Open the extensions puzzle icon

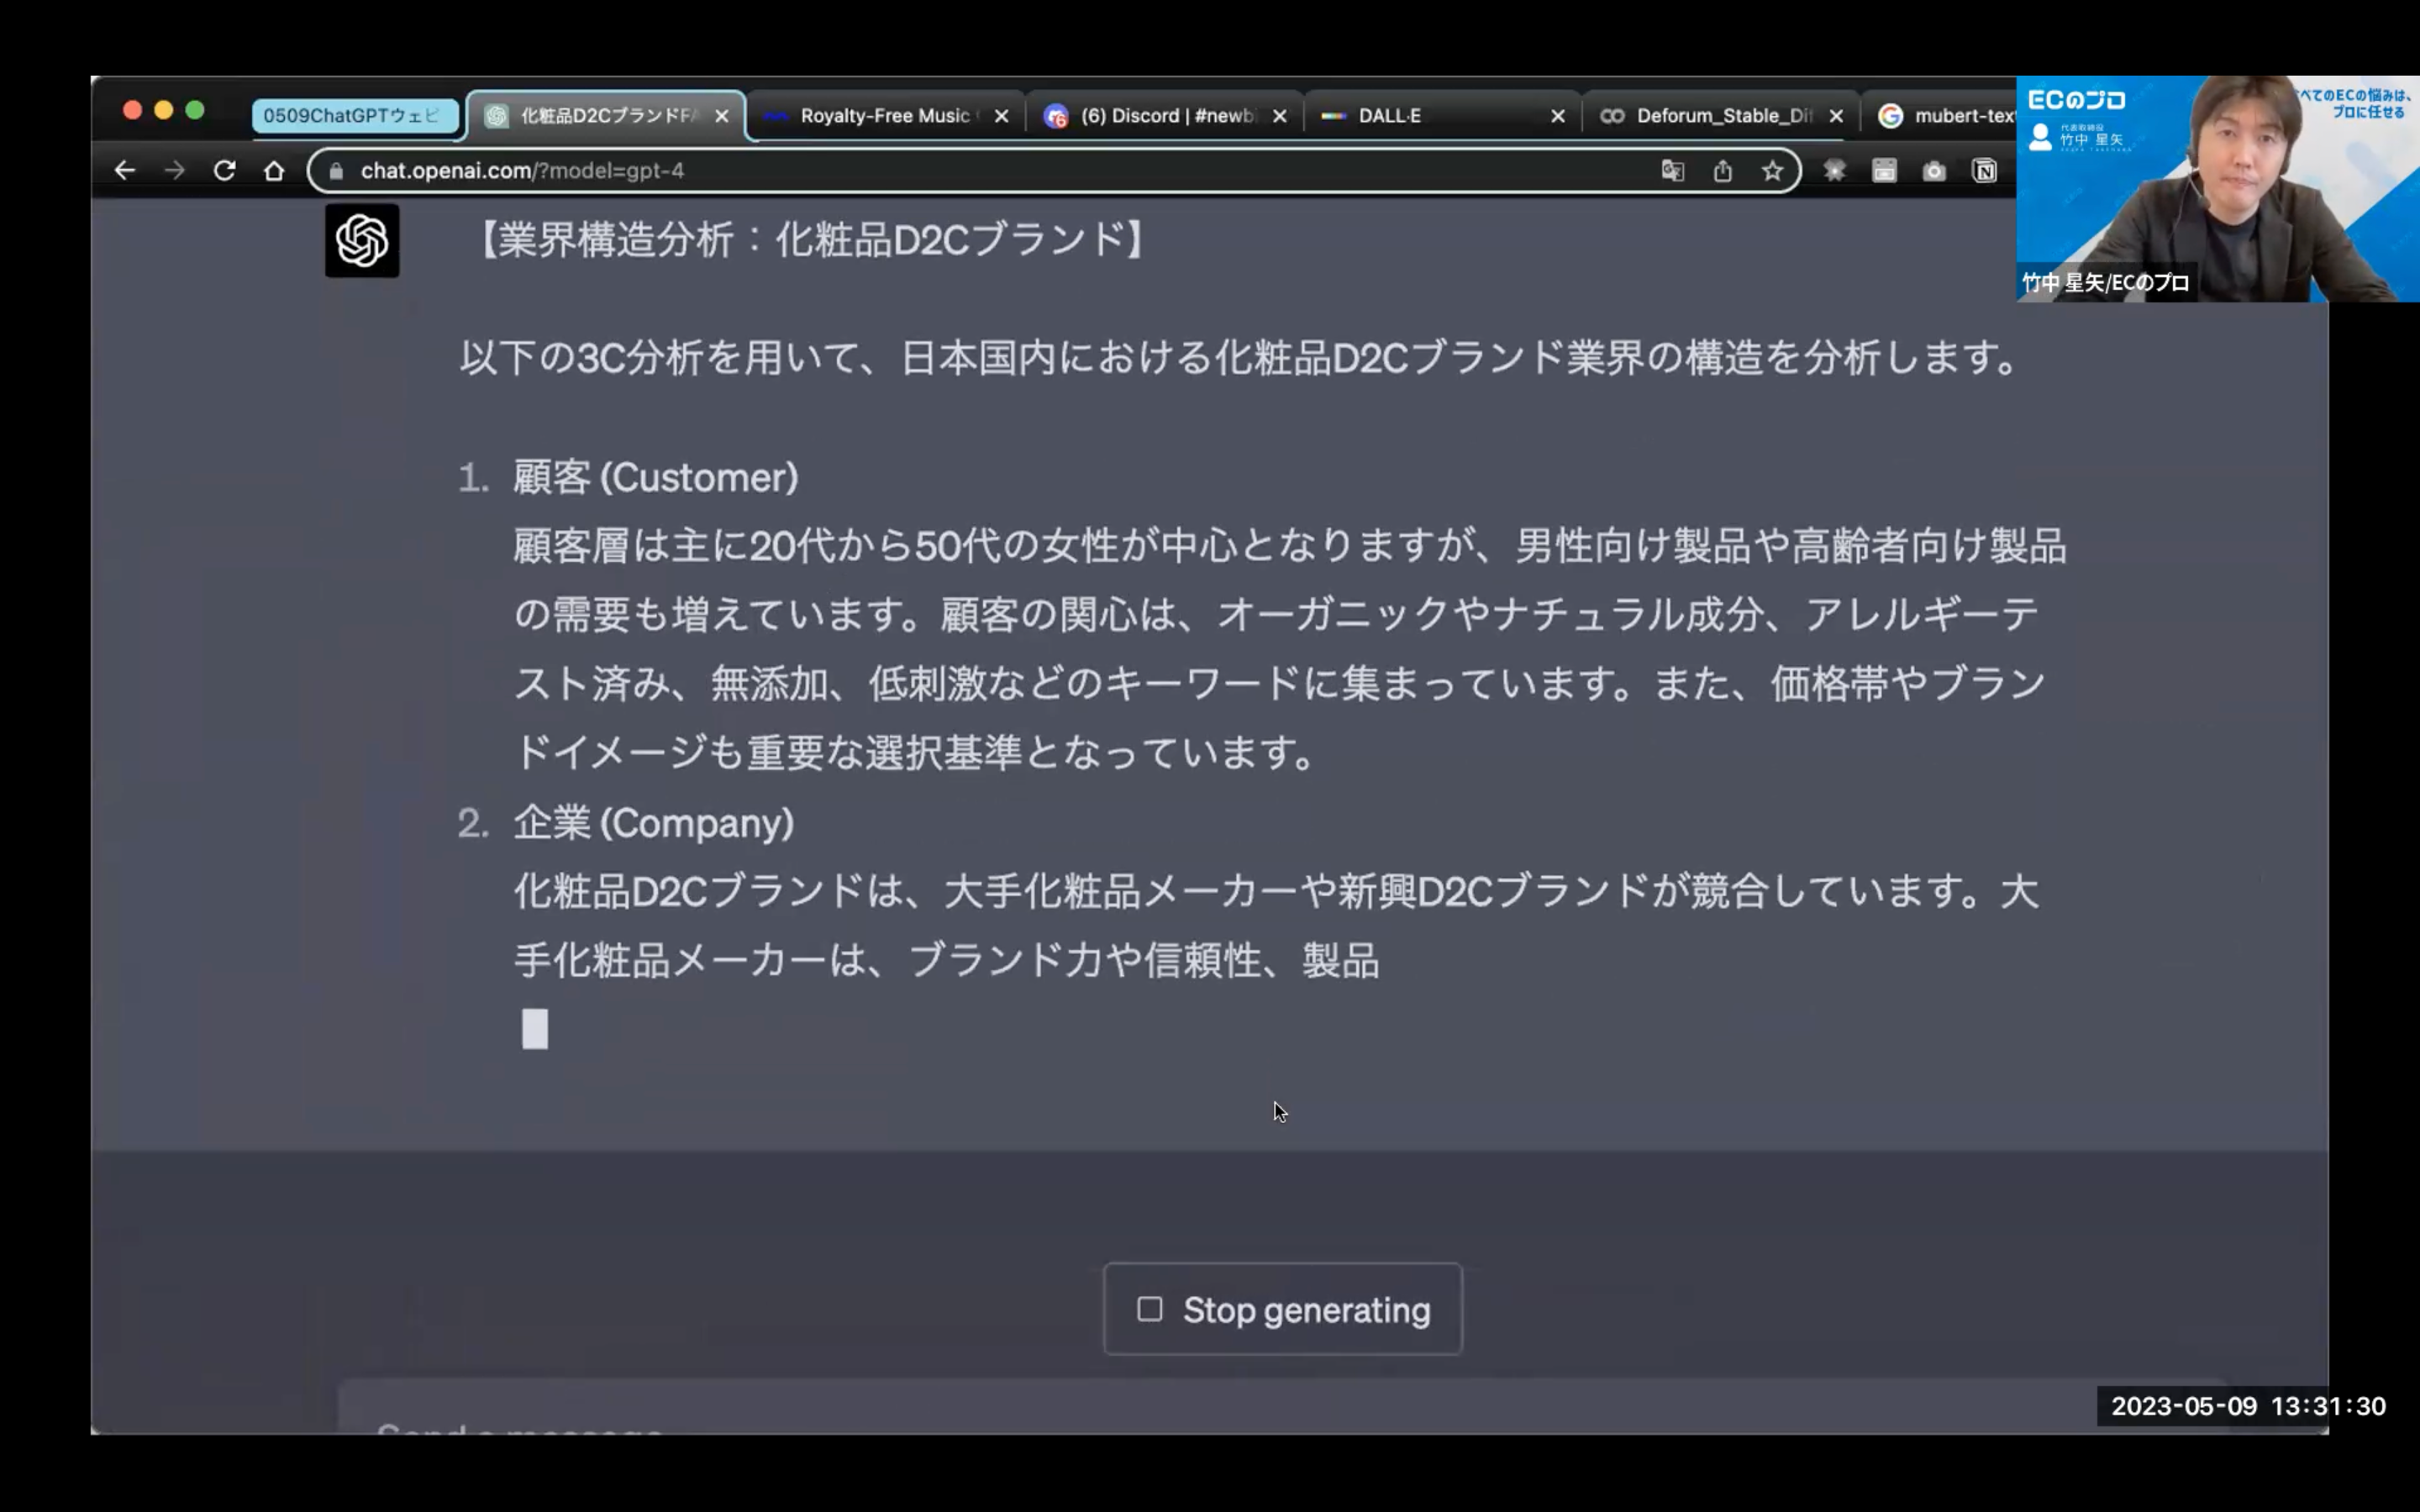pyautogui.click(x=1834, y=171)
